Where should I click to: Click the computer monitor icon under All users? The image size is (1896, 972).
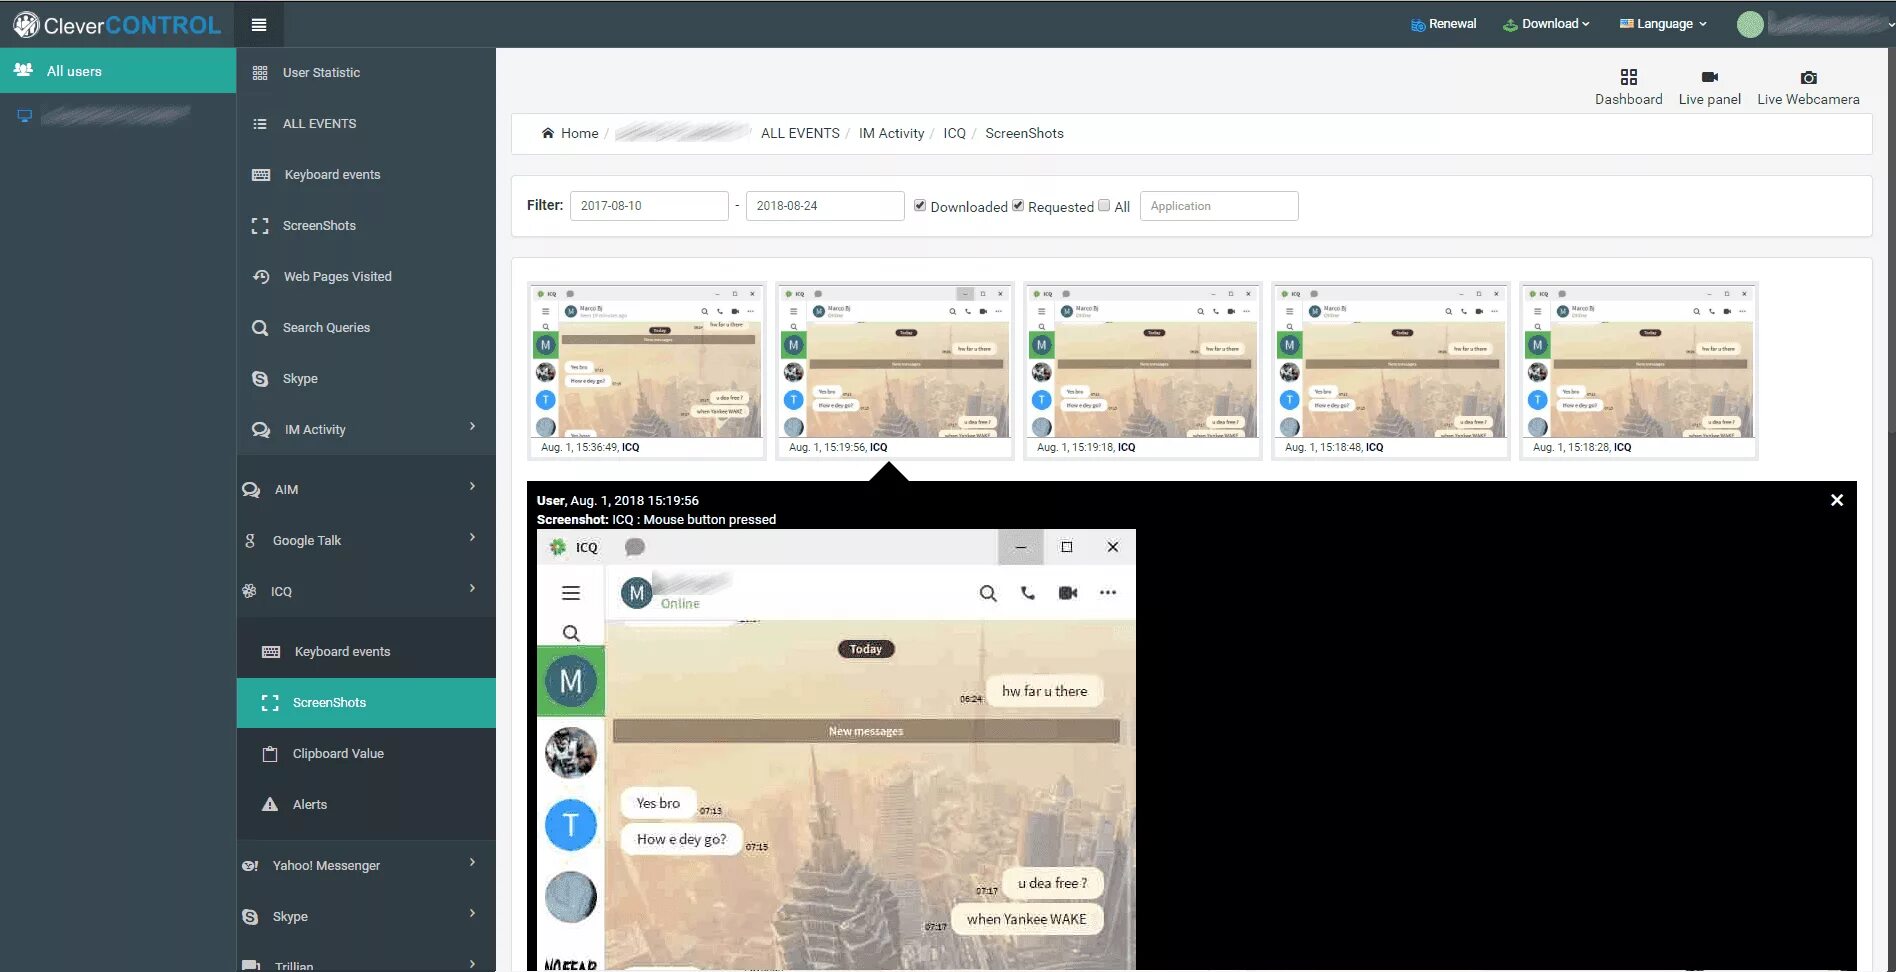click(25, 116)
